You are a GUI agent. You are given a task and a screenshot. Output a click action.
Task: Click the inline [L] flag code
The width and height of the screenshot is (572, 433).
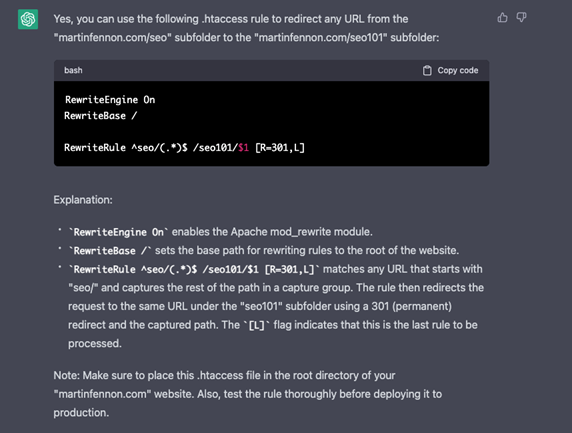tap(256, 325)
